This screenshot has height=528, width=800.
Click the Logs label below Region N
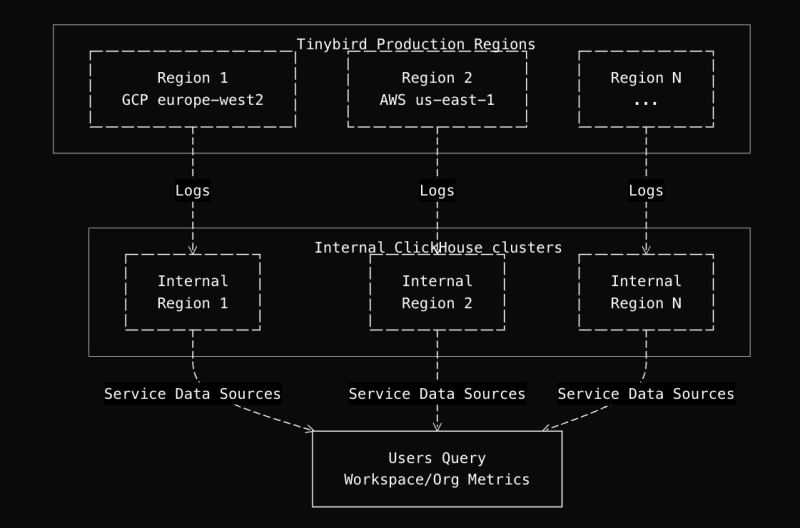(645, 190)
